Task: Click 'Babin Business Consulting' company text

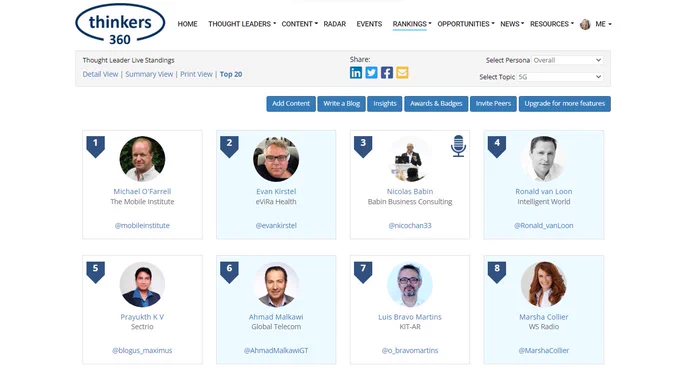Action: 410,202
